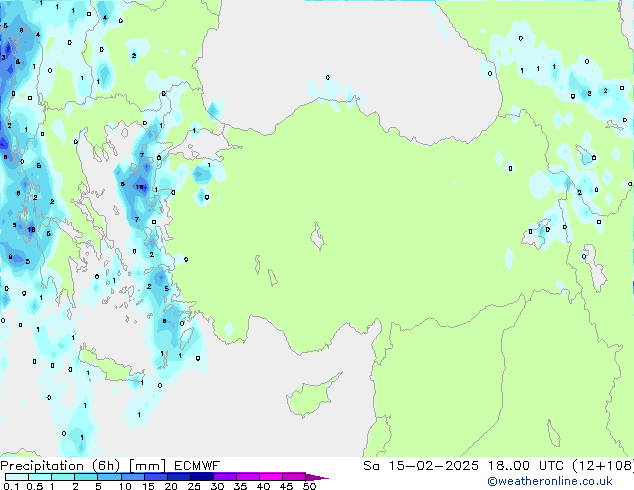Click the legend value '25'
634x490 pixels.
[x=194, y=486]
